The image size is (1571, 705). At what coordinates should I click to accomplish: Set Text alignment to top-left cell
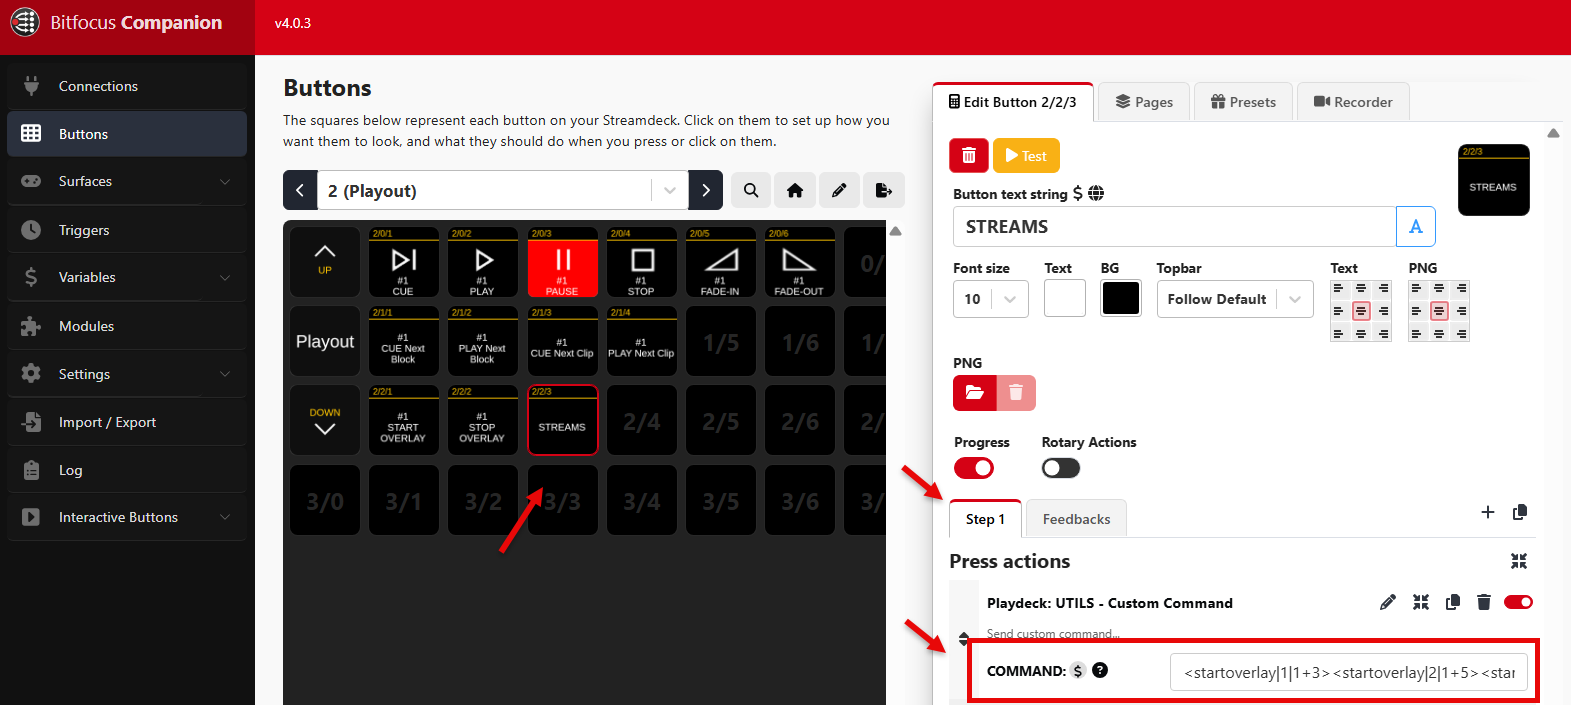point(1338,288)
